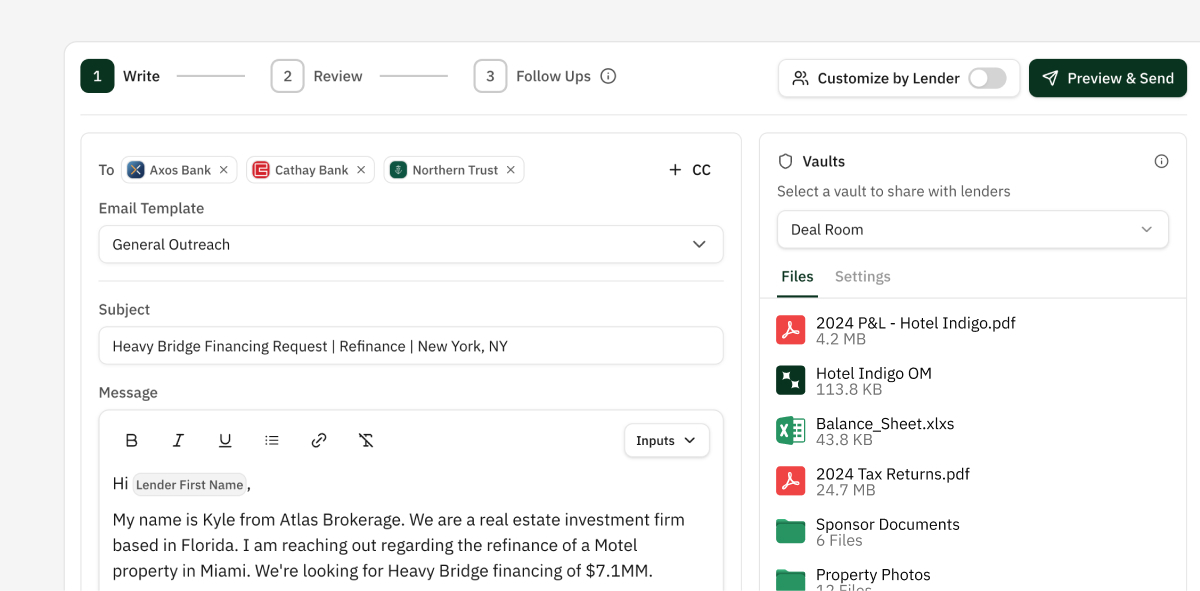Click the Preview & Send button

[1107, 78]
